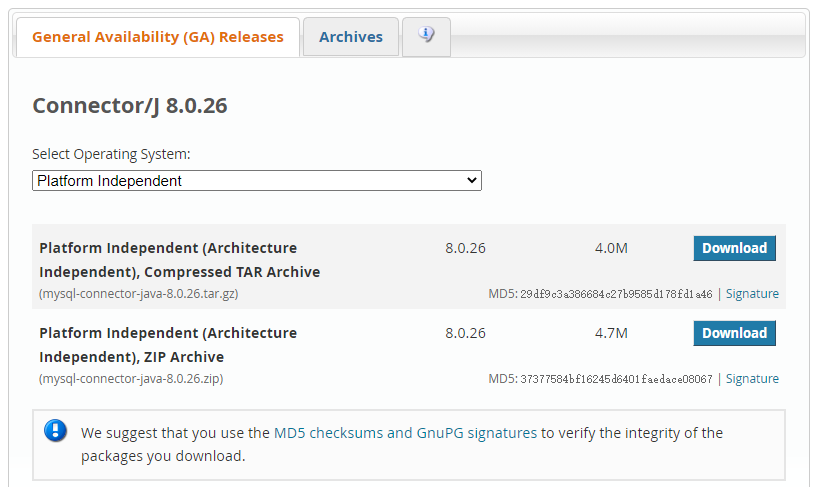Click MD5 hash 29df9c3a386684c27b9585d178fd1a46
Screen dimensions: 836x487
click(x=616, y=294)
